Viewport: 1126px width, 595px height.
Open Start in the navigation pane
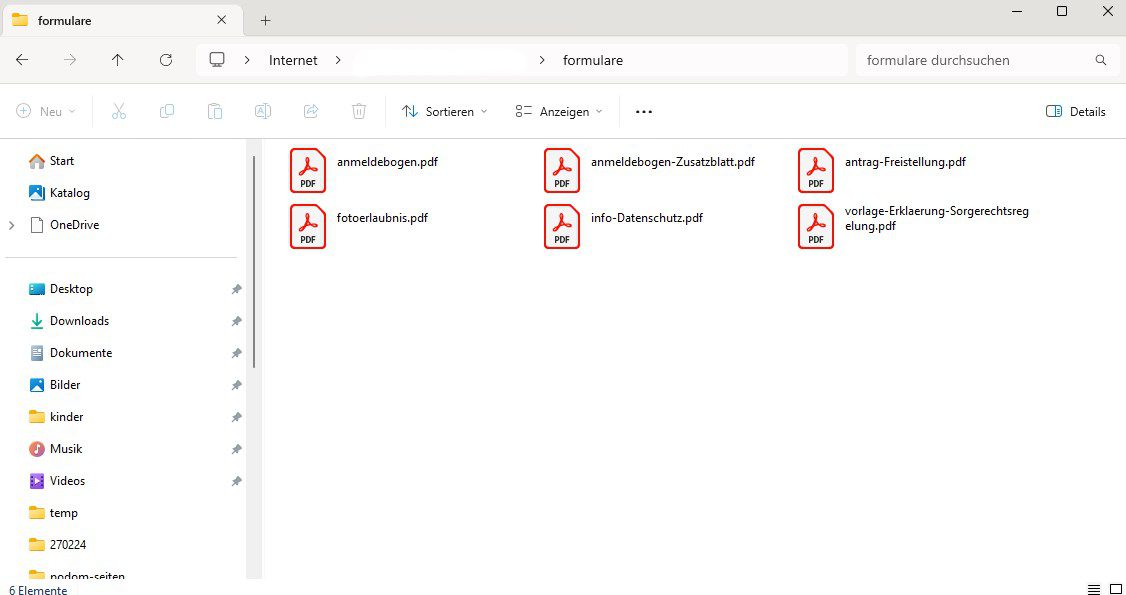coord(62,161)
